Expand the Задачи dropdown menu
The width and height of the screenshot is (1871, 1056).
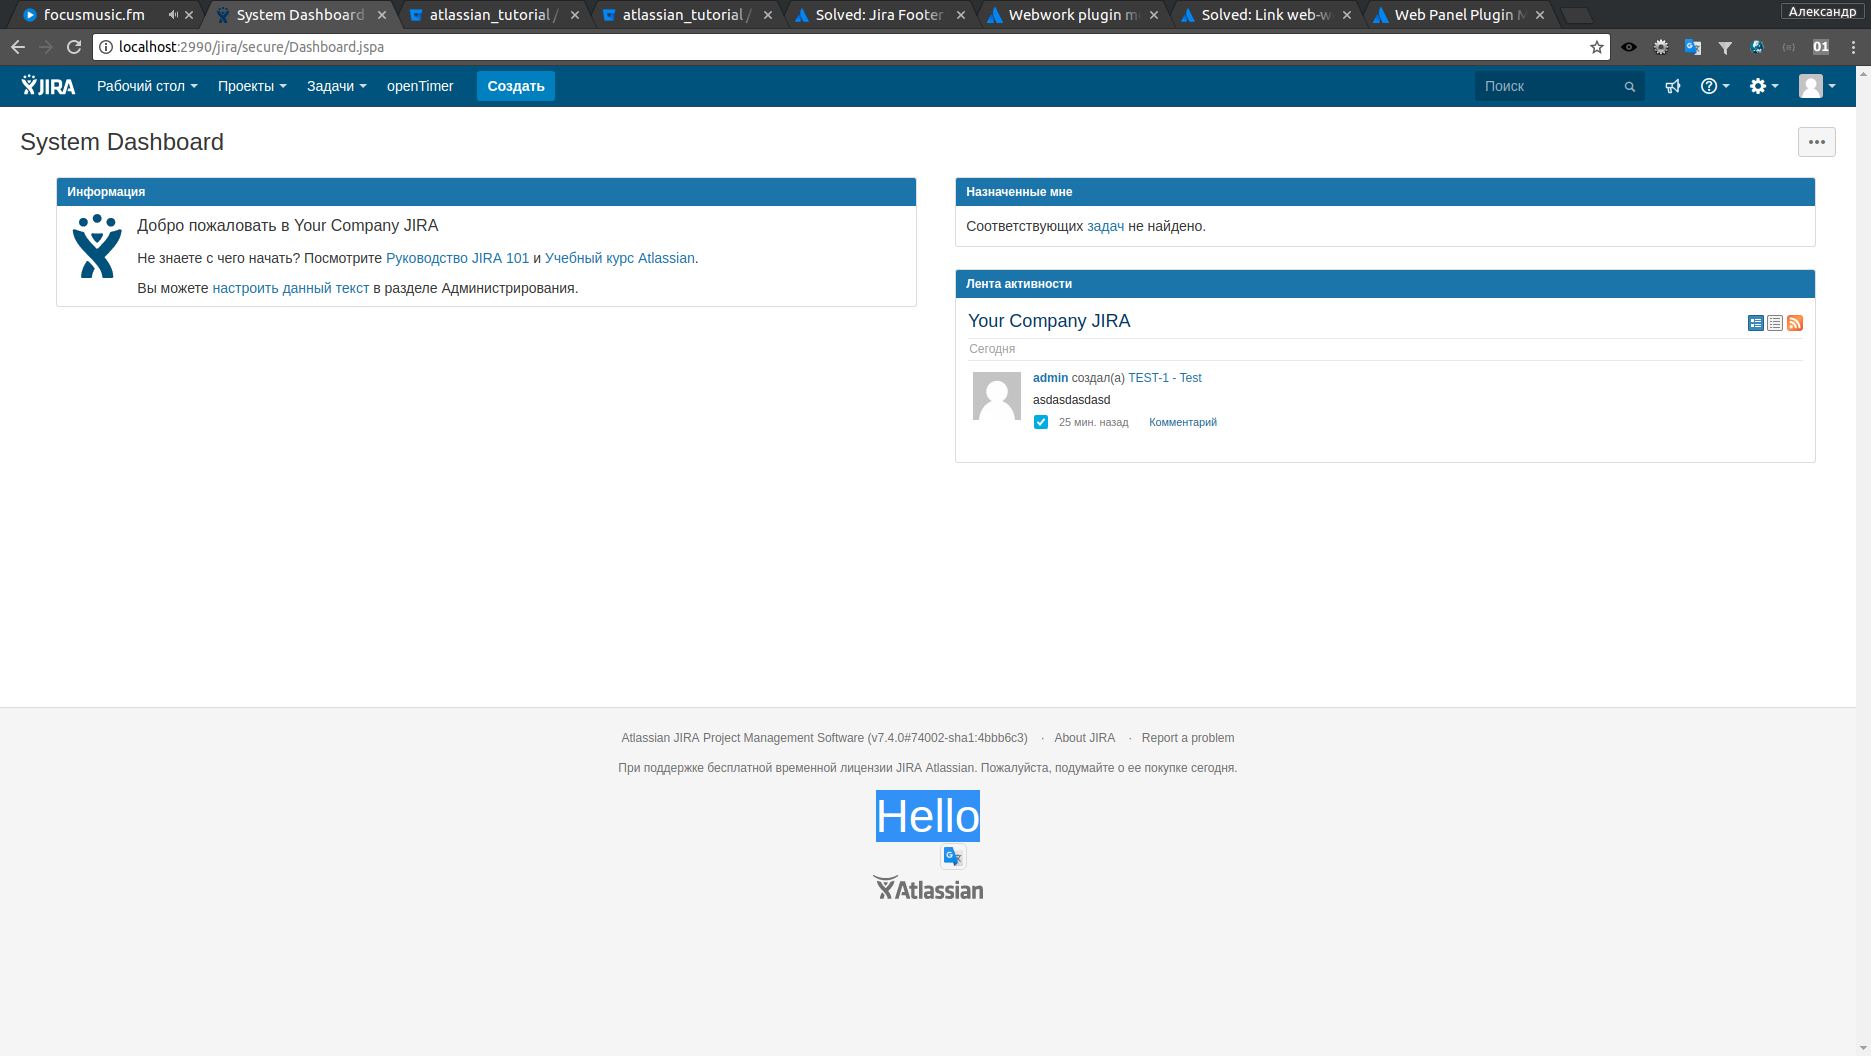click(x=337, y=86)
